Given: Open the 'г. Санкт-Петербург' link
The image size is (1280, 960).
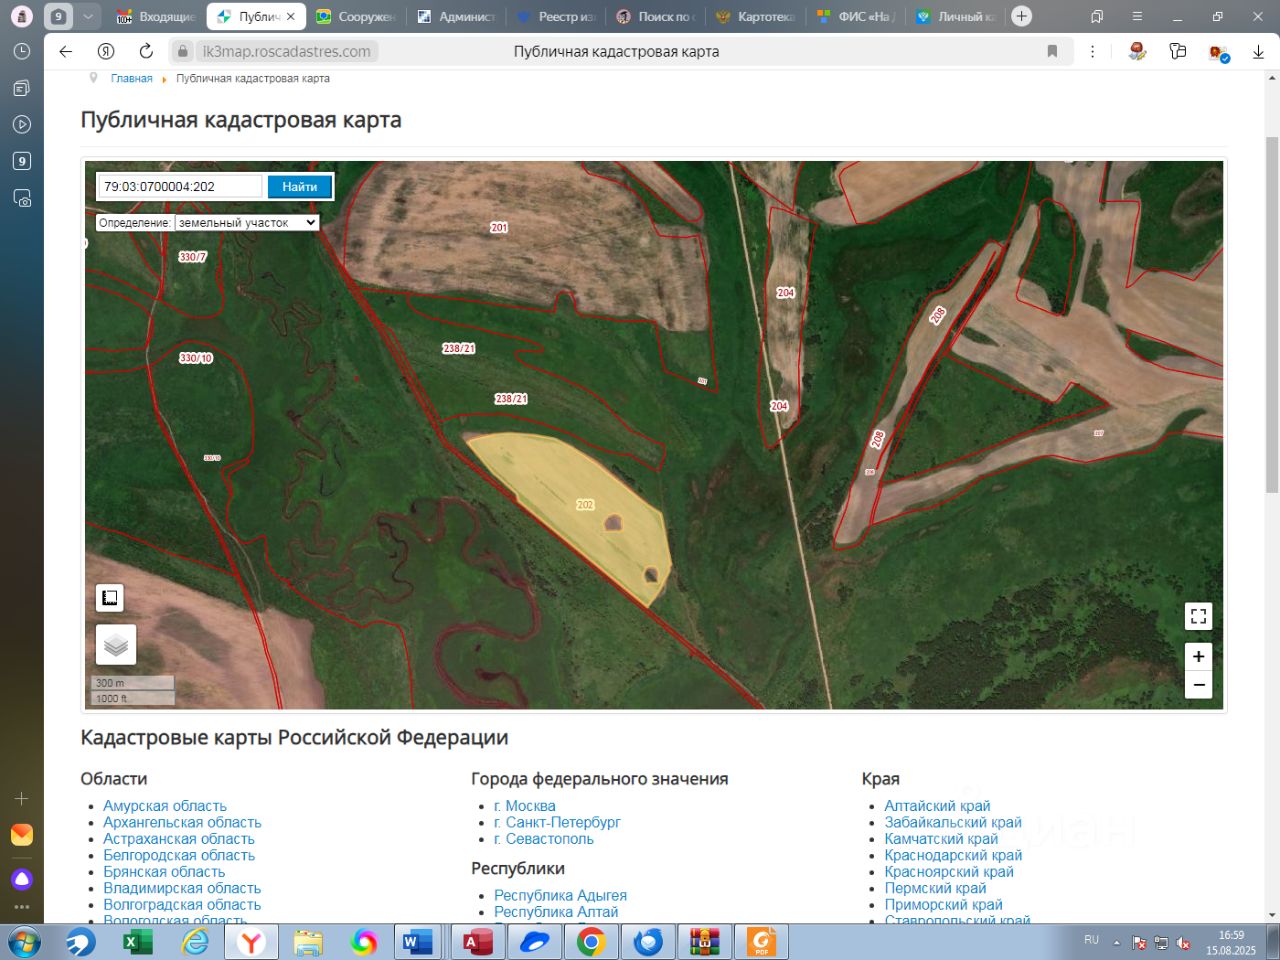Looking at the screenshot, I should 557,822.
